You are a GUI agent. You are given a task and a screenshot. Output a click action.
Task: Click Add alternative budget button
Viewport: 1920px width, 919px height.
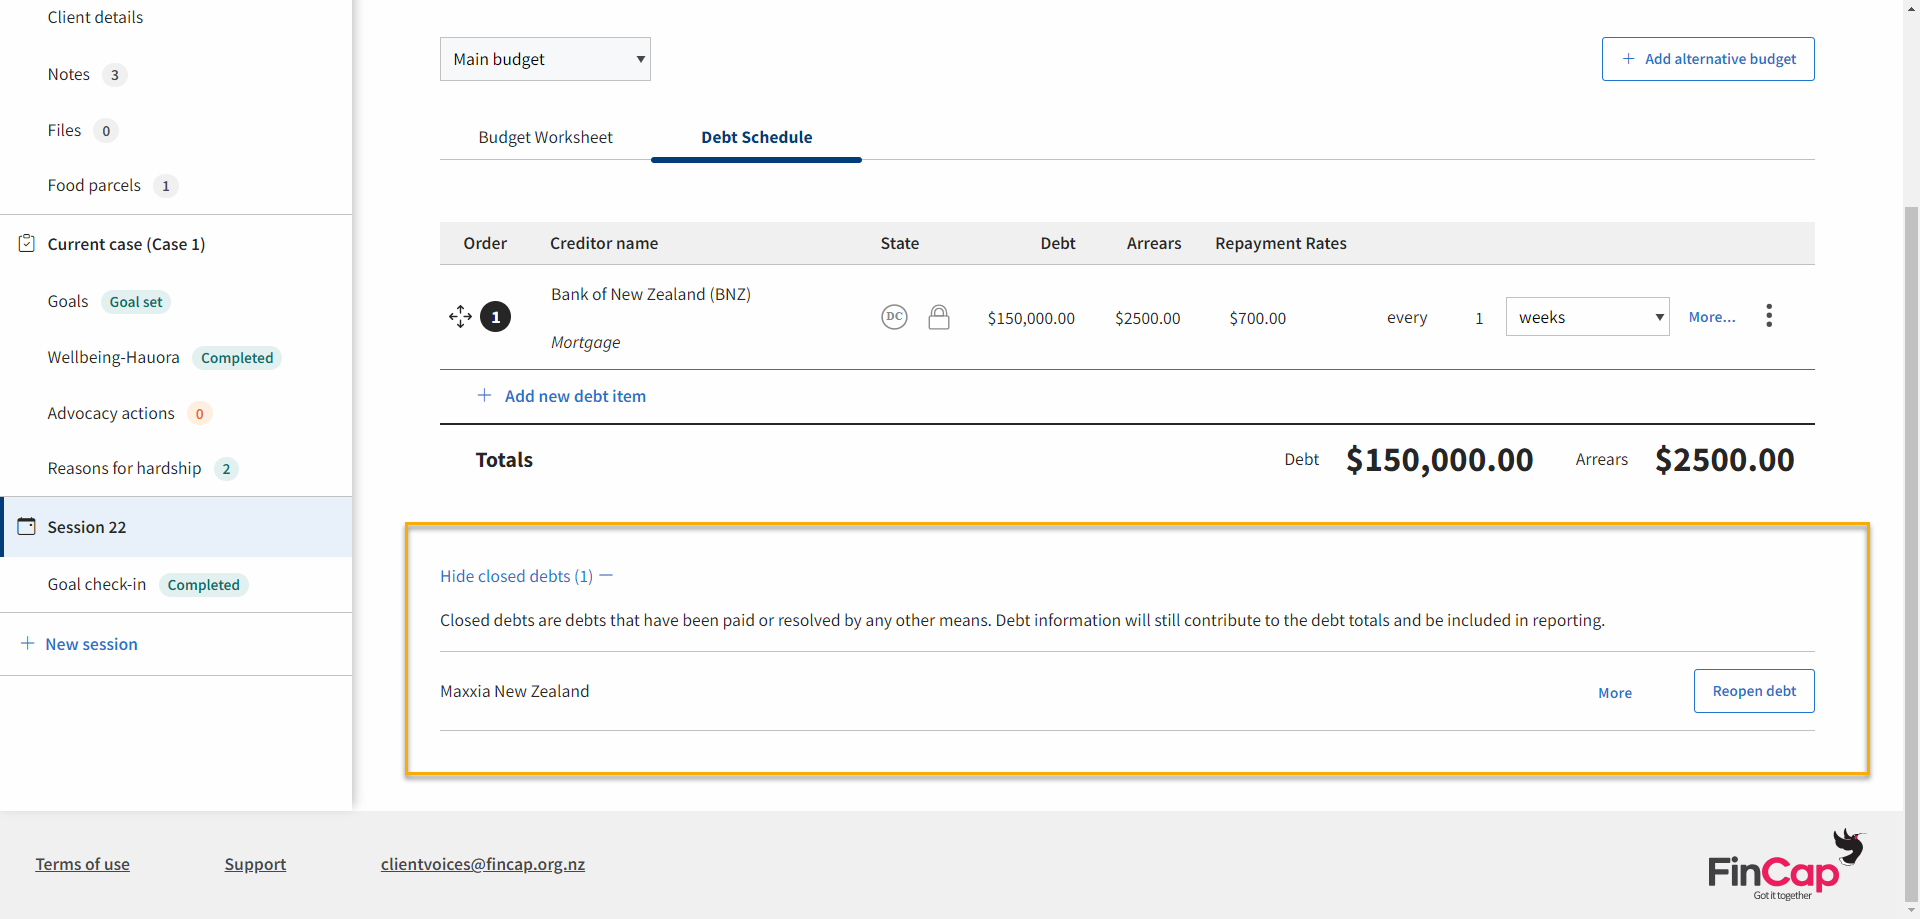point(1708,59)
